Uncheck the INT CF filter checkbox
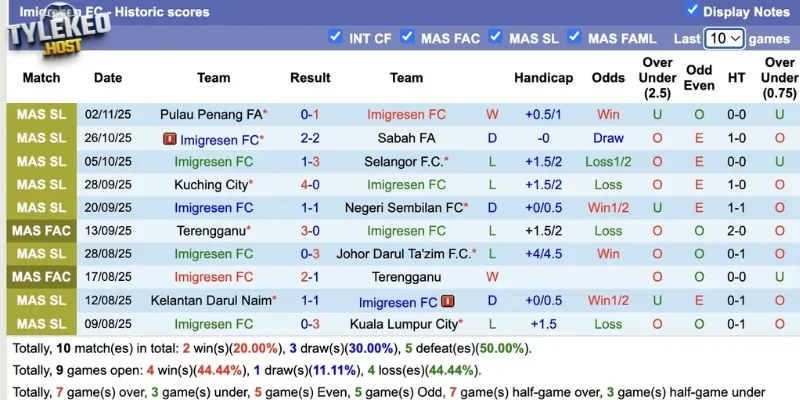Image resolution: width=800 pixels, height=400 pixels. click(x=335, y=37)
